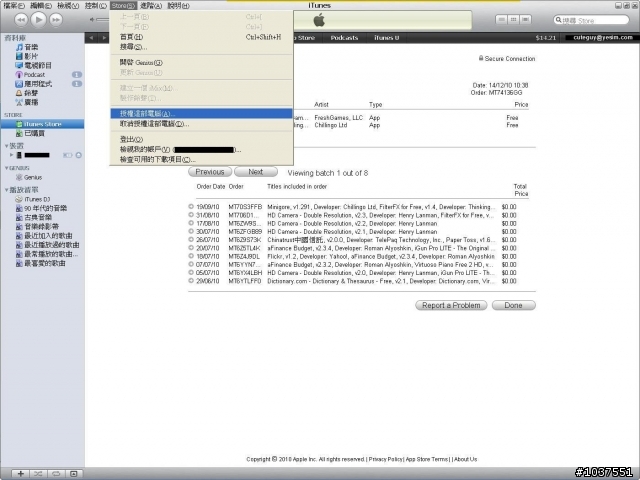Viewport: 640px width, 480px height.
Task: Show artwork viewer button in bottom bar
Action: [74, 473]
